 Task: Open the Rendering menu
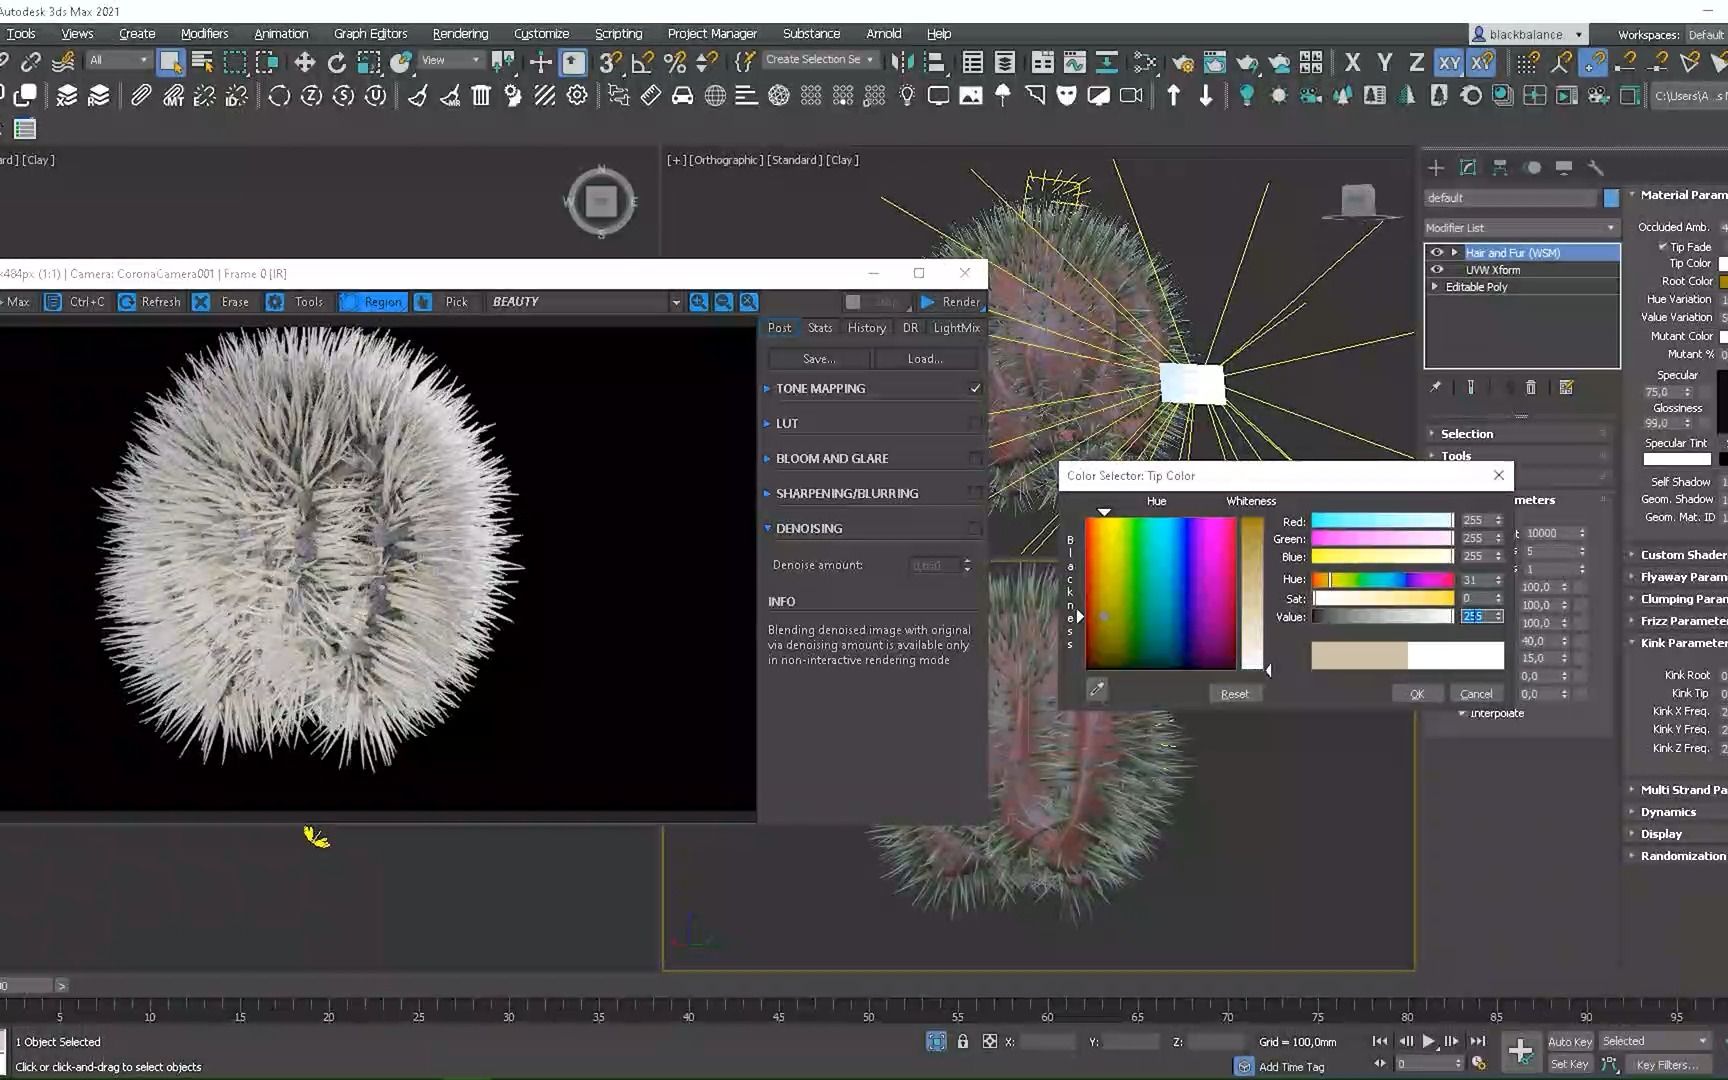(x=460, y=33)
